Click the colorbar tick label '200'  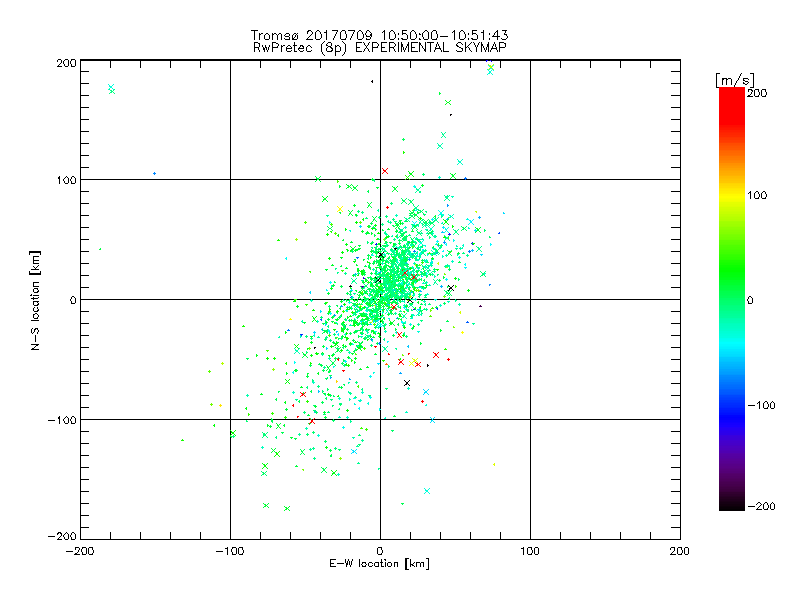(x=757, y=93)
